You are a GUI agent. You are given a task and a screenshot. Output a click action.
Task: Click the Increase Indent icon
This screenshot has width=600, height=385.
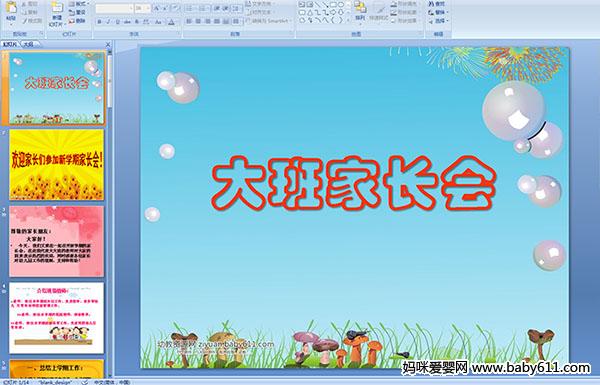pos(226,8)
